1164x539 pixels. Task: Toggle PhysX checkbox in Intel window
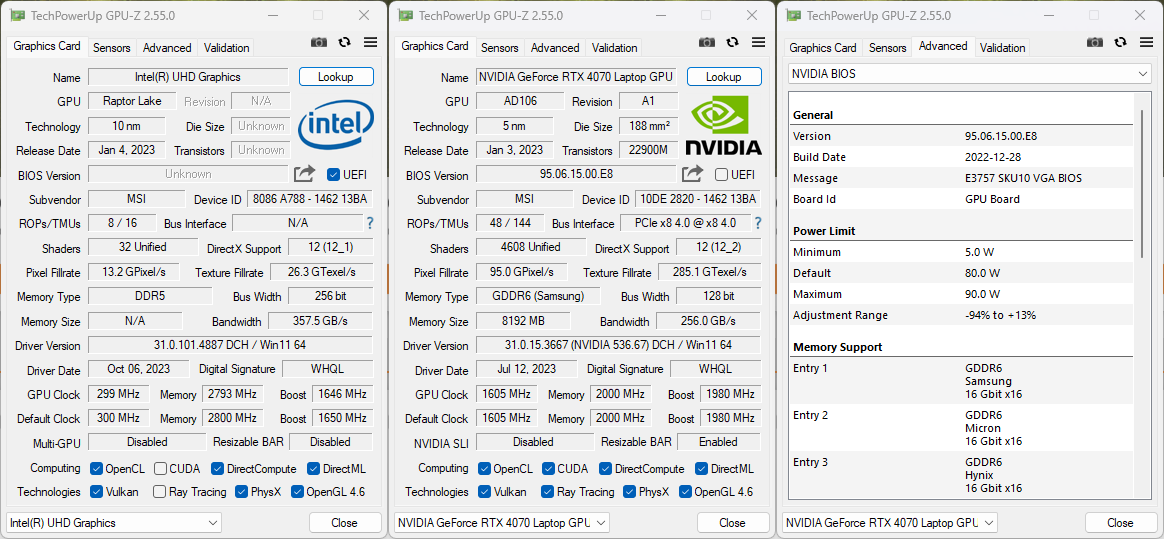pos(241,491)
